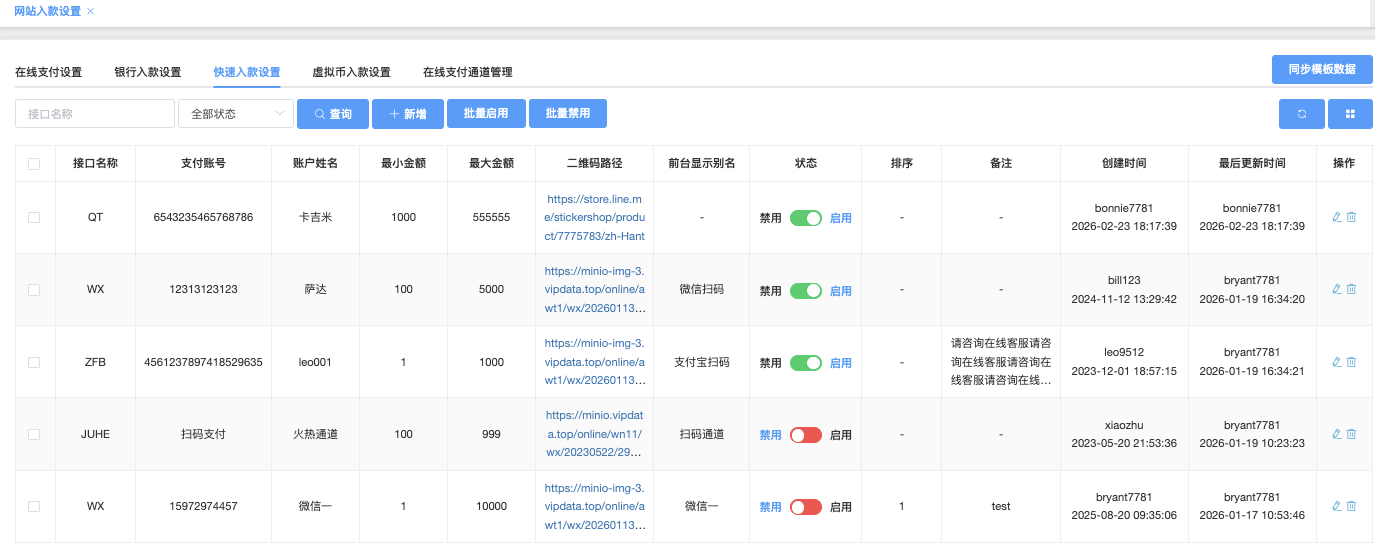
Task: Click edit pencil icon for ZFB row
Action: point(1336,362)
